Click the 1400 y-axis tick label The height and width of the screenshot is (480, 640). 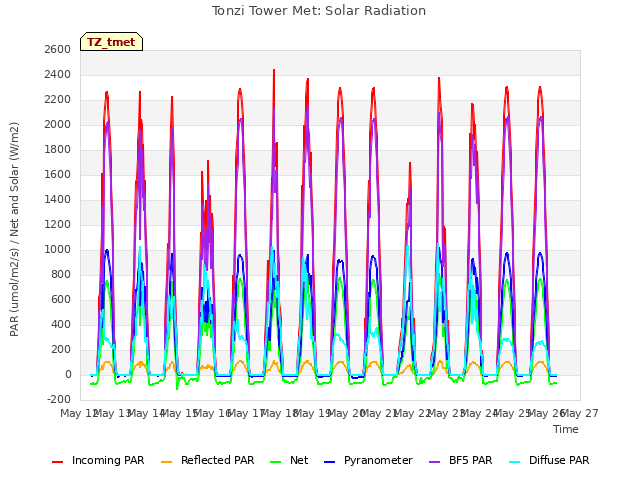point(58,200)
